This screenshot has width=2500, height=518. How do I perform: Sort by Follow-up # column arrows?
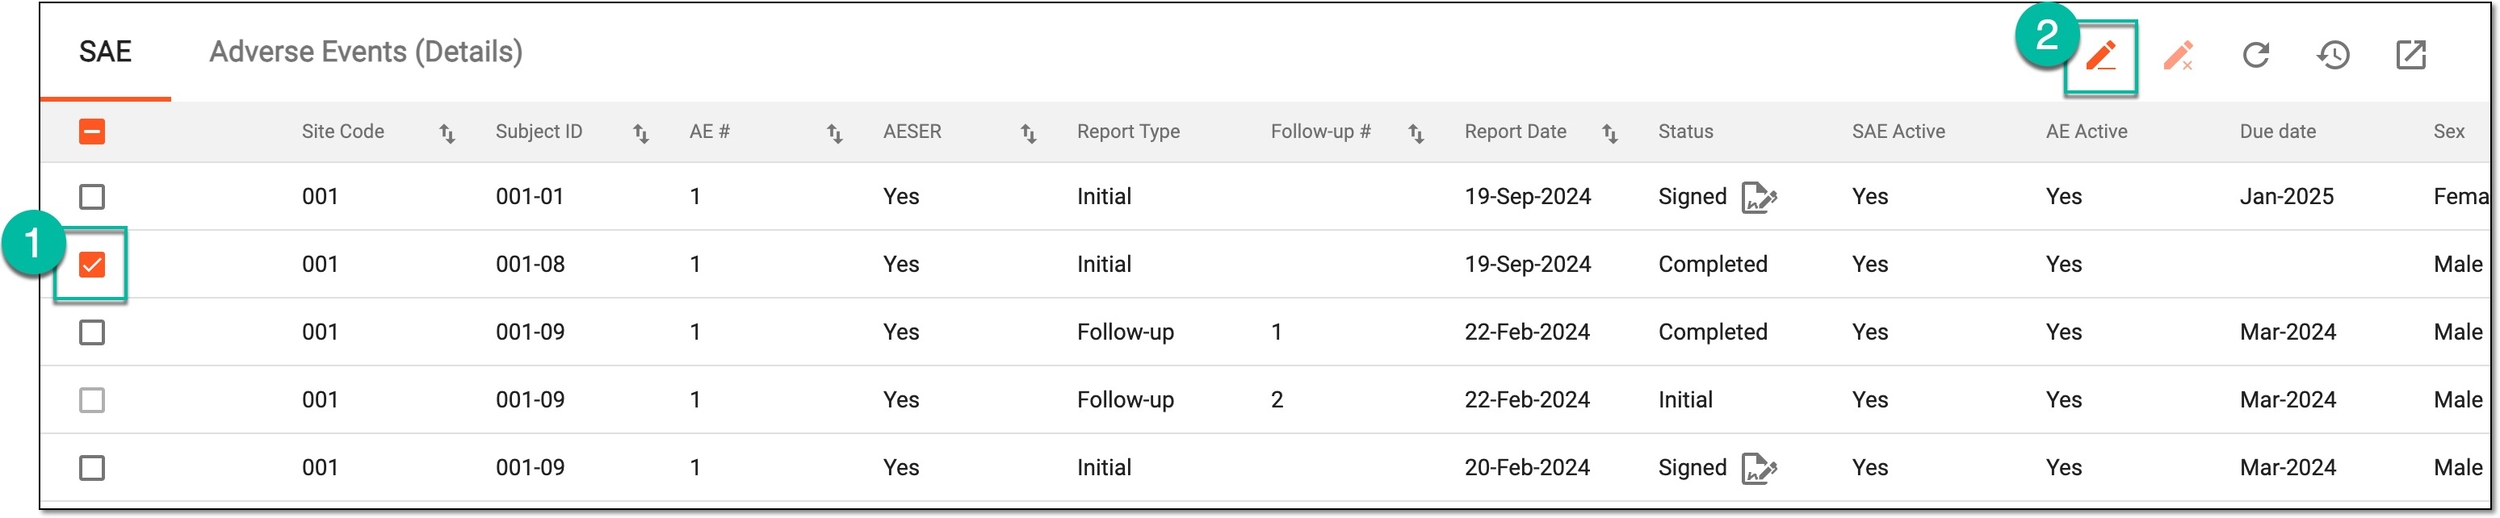(1416, 133)
